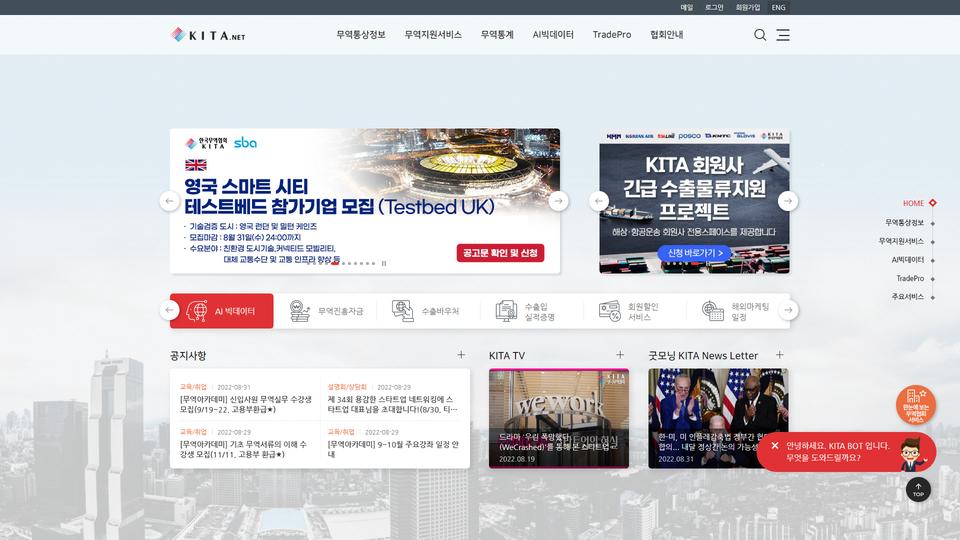Show next KITA 회원사 side banner
The image size is (960, 540).
788,201
